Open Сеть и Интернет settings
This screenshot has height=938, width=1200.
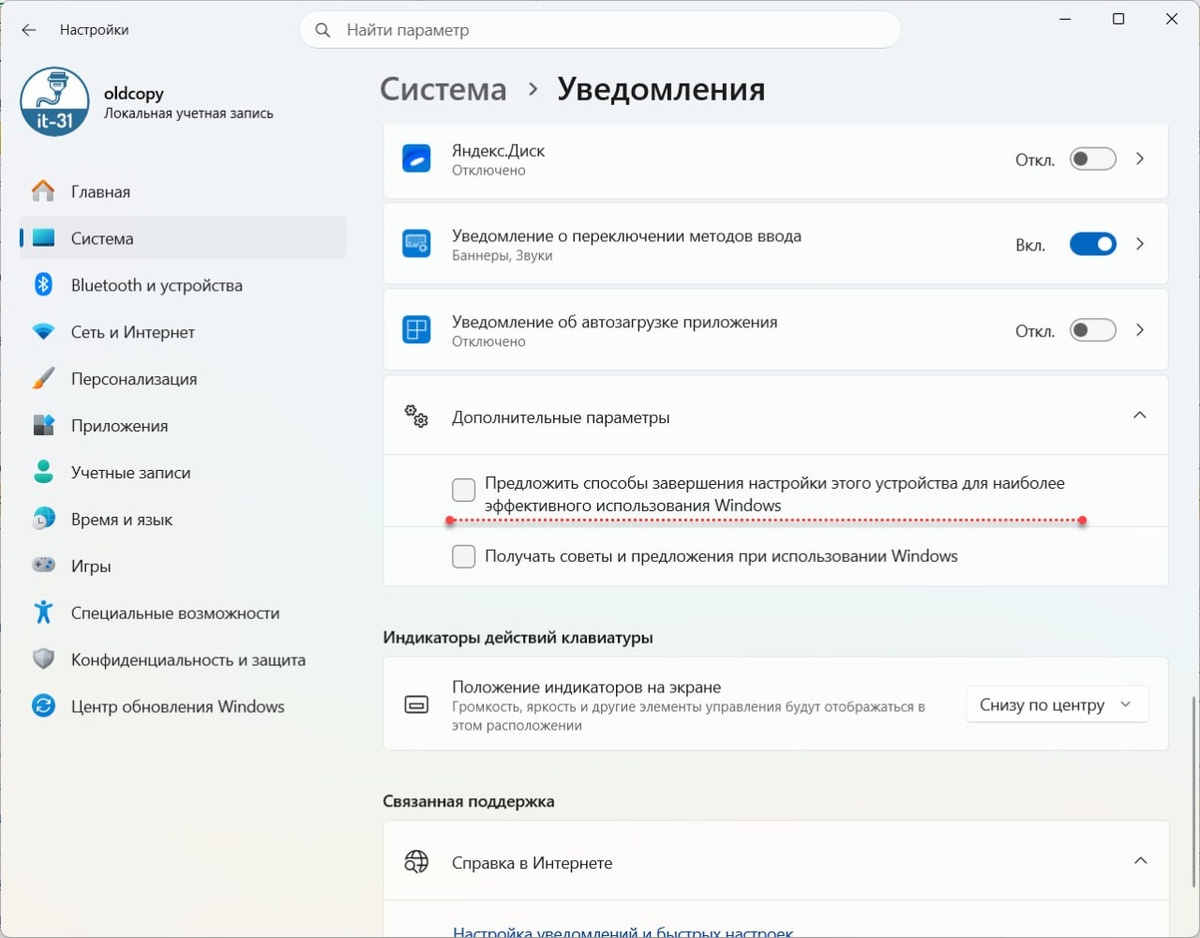183,332
